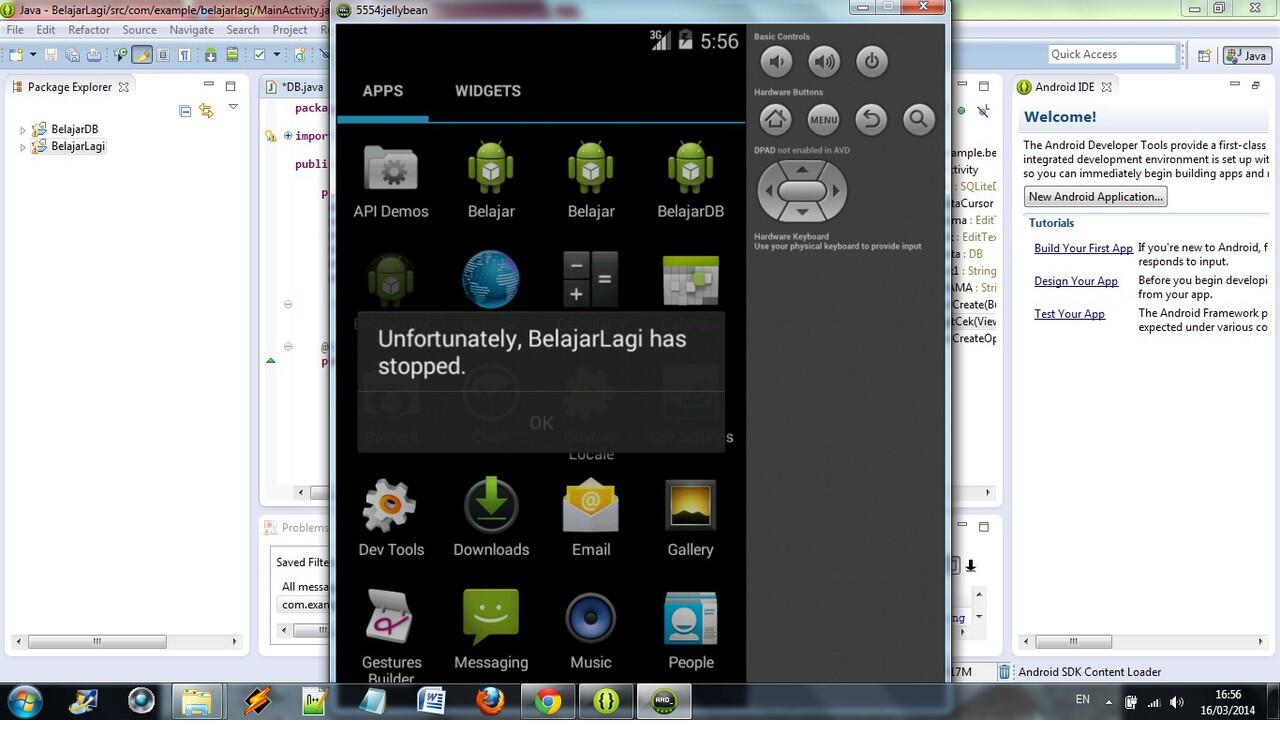Open the Open Perspective icon
Screen dimensions: 1280x750
pyautogui.click(x=1205, y=56)
